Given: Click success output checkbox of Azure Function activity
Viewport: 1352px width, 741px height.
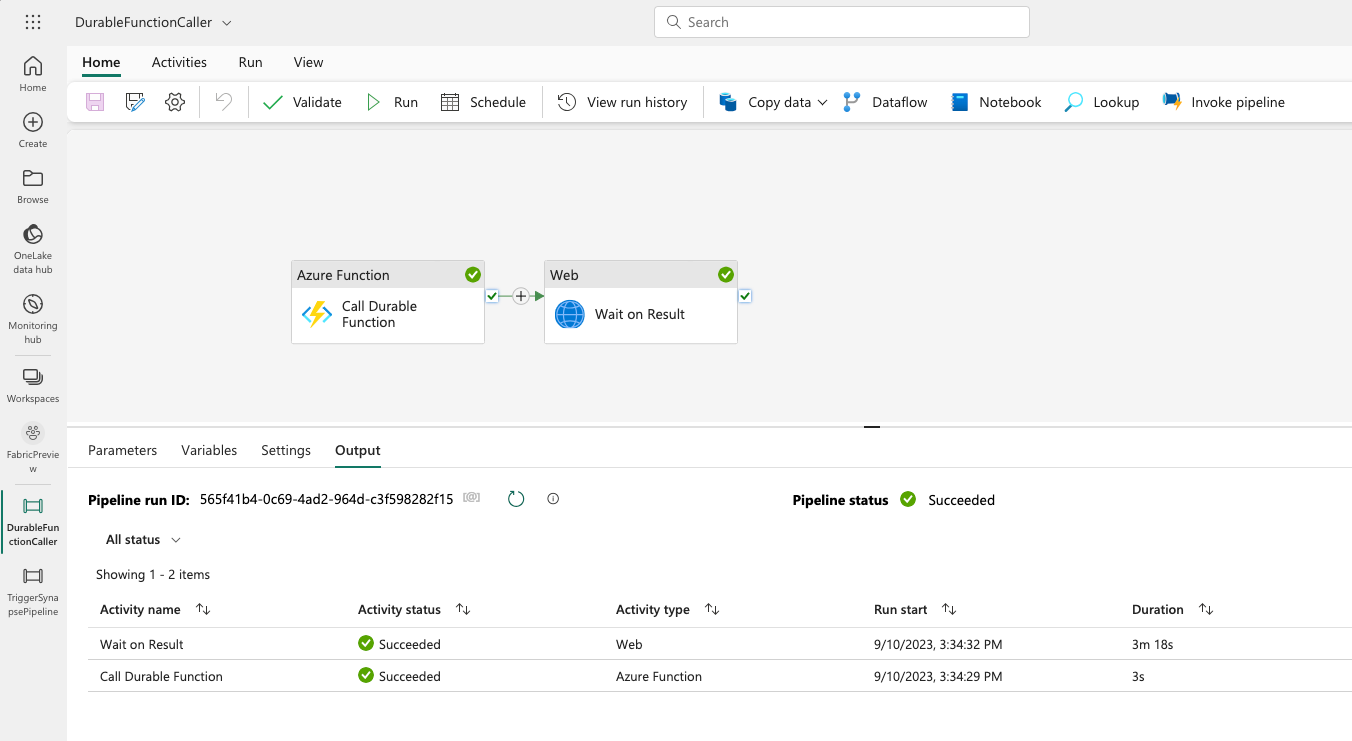Looking at the screenshot, I should 492,296.
